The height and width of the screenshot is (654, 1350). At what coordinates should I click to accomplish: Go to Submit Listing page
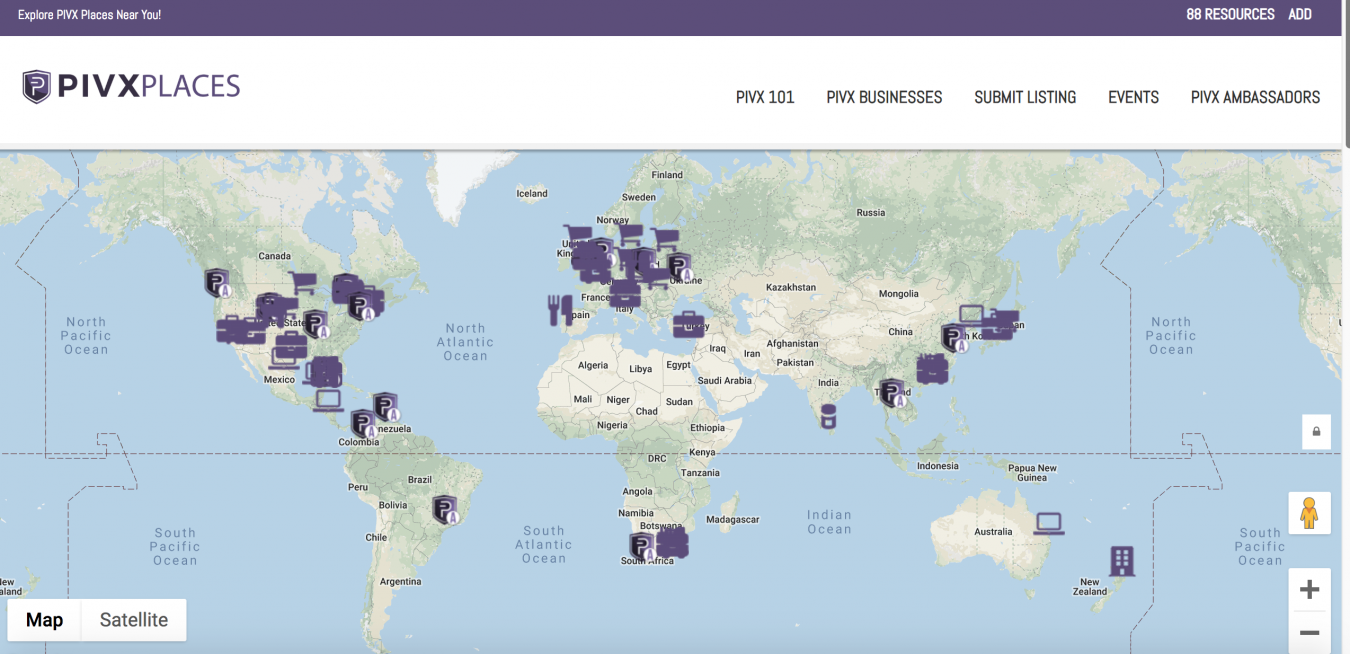click(x=1025, y=97)
